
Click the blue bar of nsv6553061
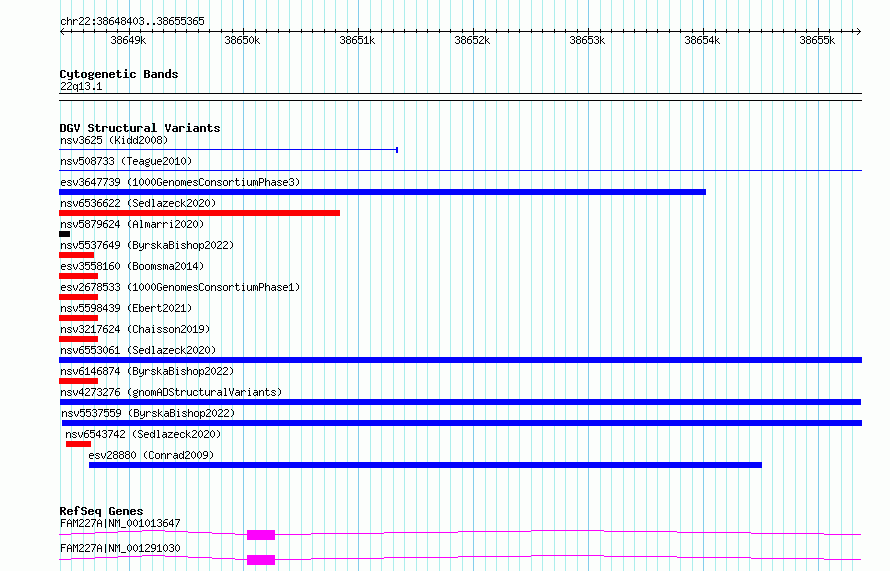tap(460, 360)
